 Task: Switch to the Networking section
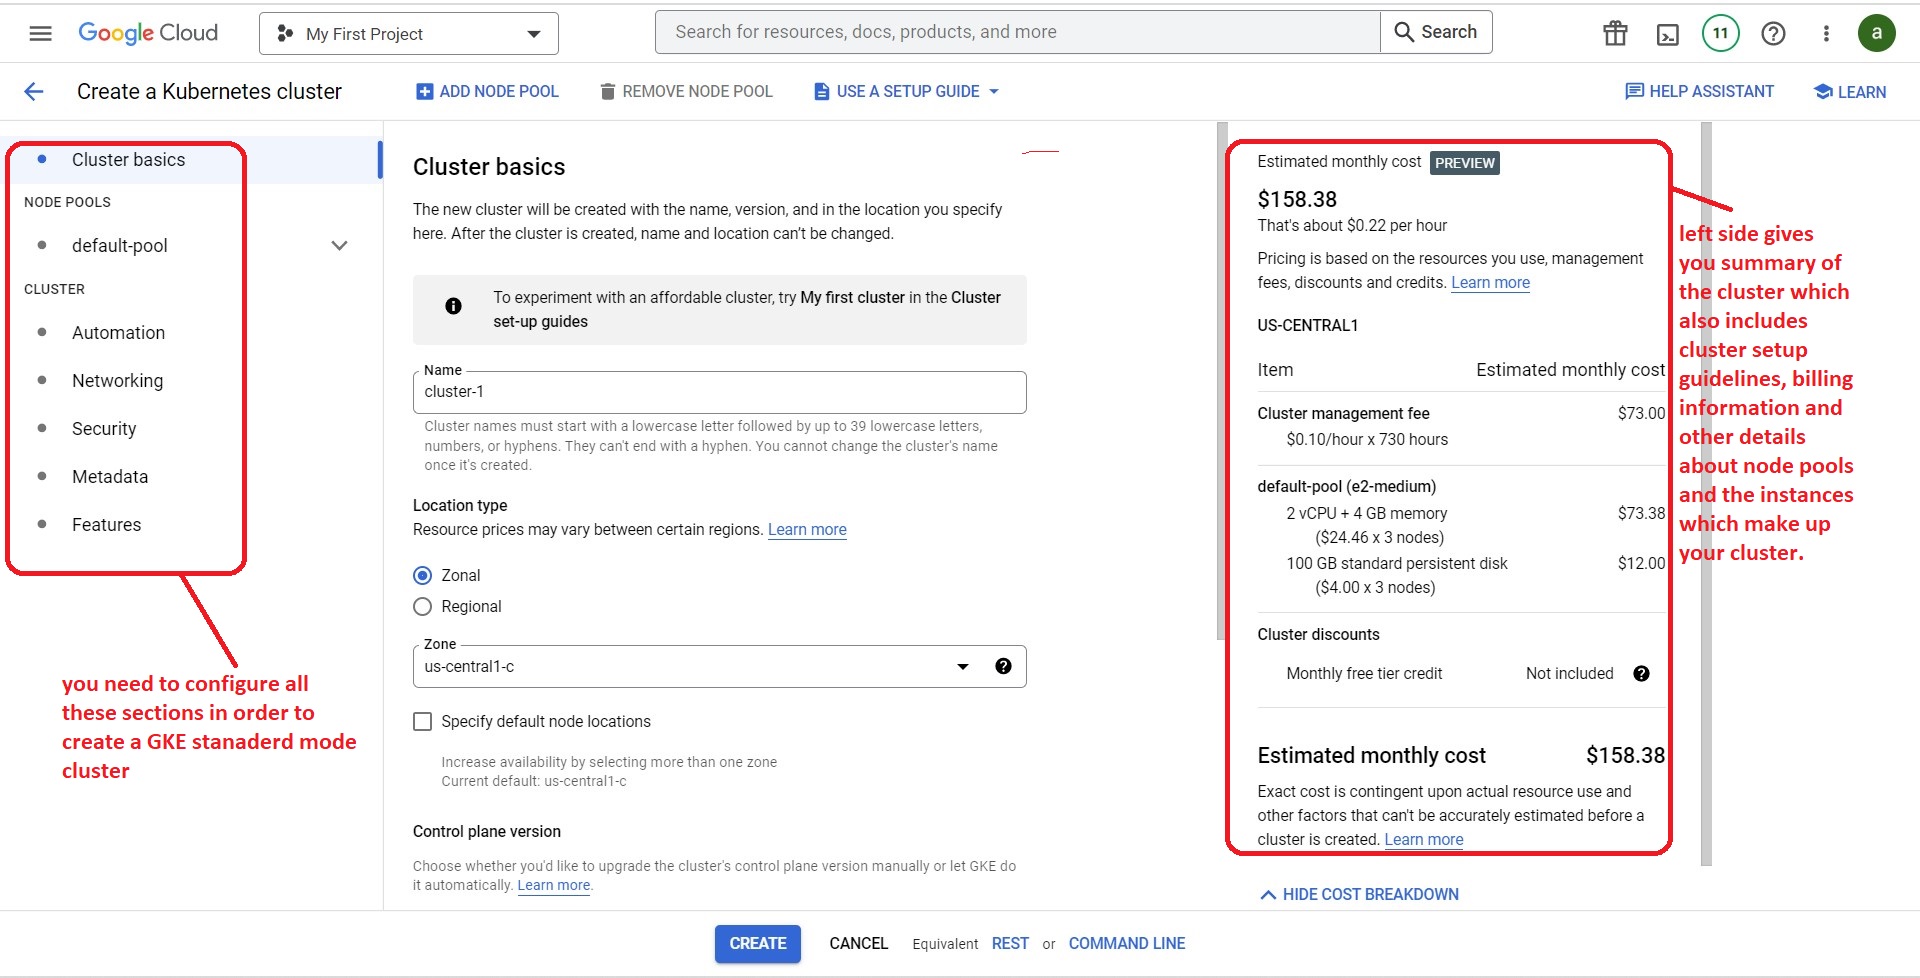(x=117, y=380)
